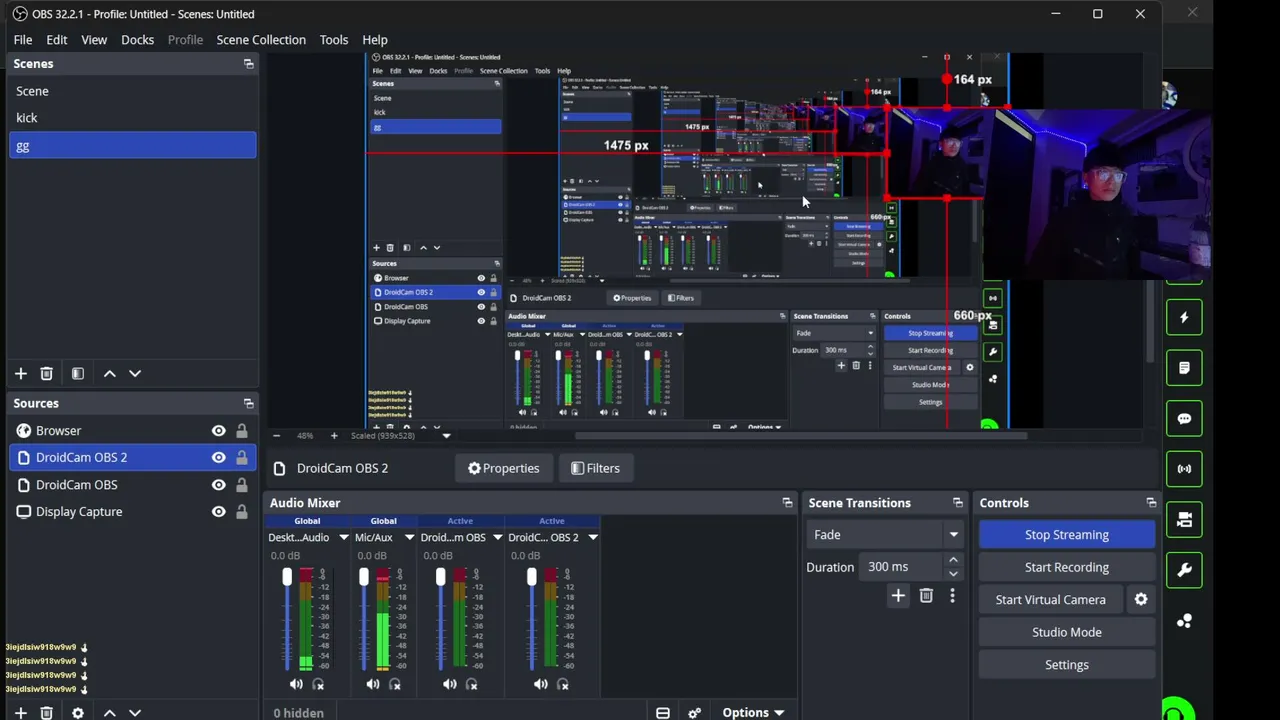Pop out the Scene Transitions dock
The height and width of the screenshot is (720, 1280).
click(958, 503)
